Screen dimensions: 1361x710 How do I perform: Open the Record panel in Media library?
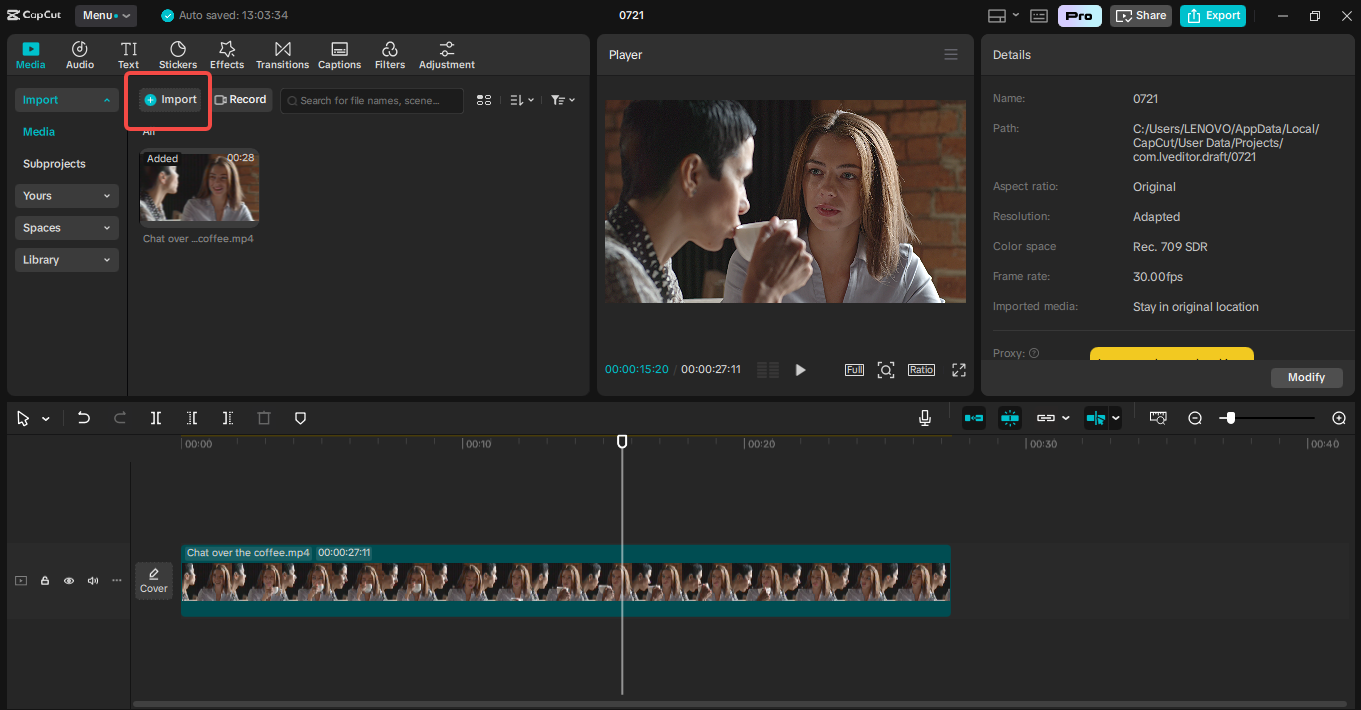pyautogui.click(x=241, y=99)
